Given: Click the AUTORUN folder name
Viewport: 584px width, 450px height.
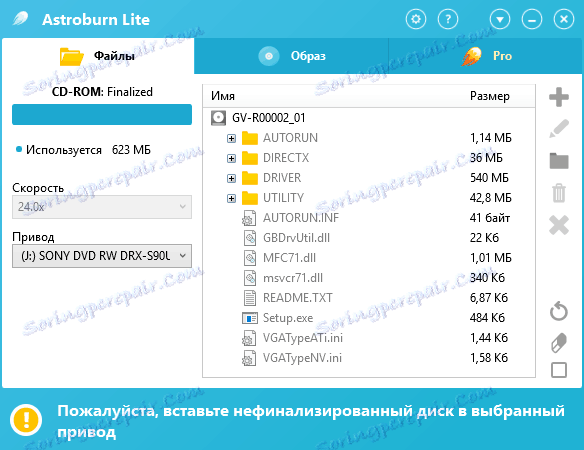Looking at the screenshot, I should click(x=290, y=138).
